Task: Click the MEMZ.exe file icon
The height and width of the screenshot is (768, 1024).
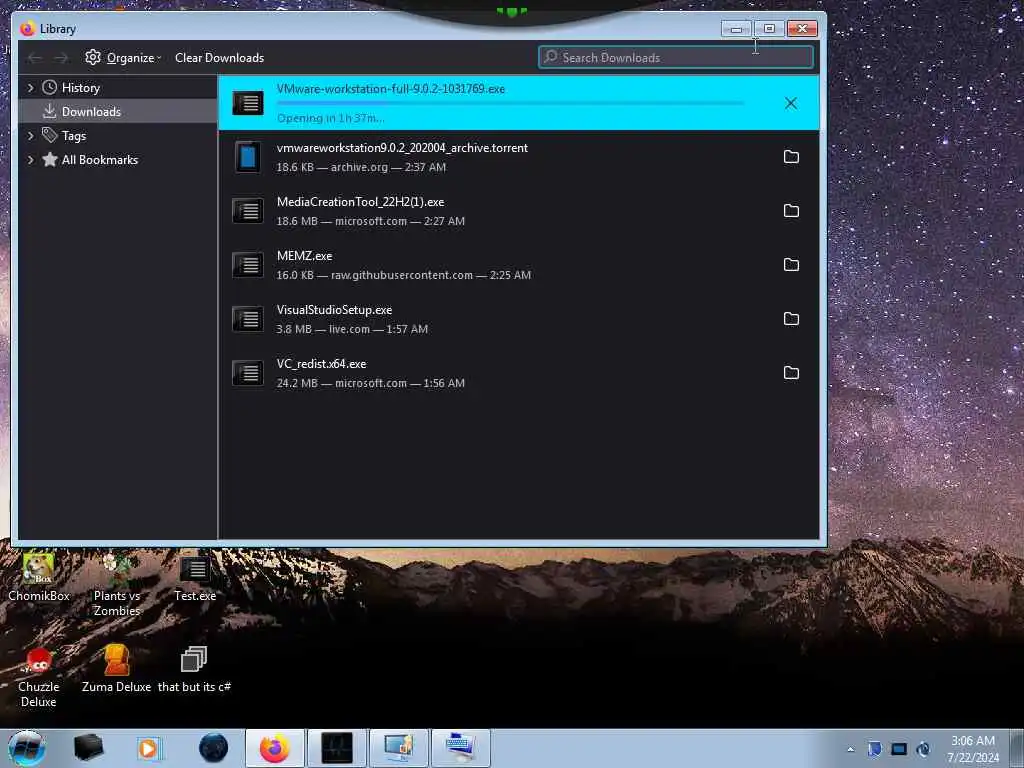Action: 248,265
